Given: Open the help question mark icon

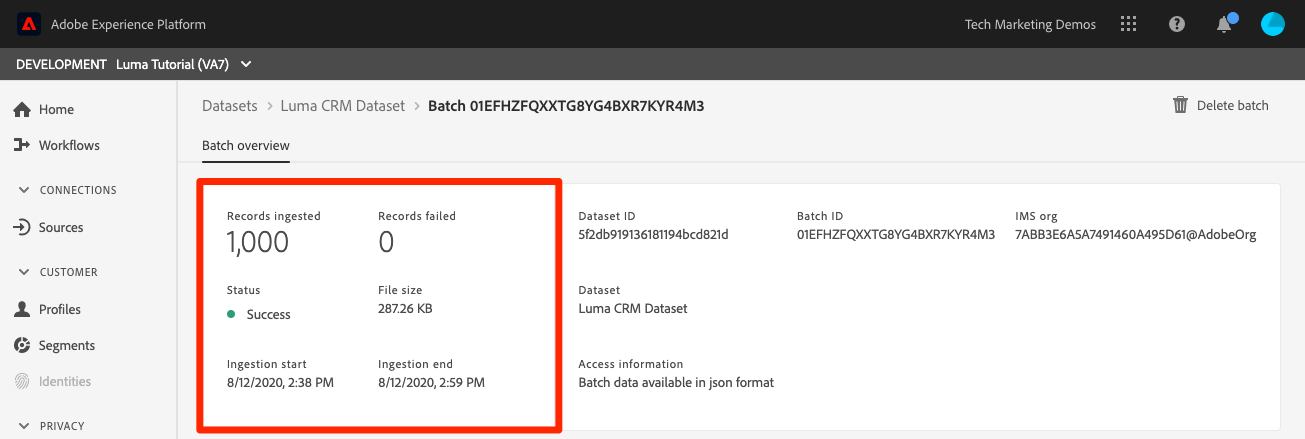Looking at the screenshot, I should point(1177,24).
